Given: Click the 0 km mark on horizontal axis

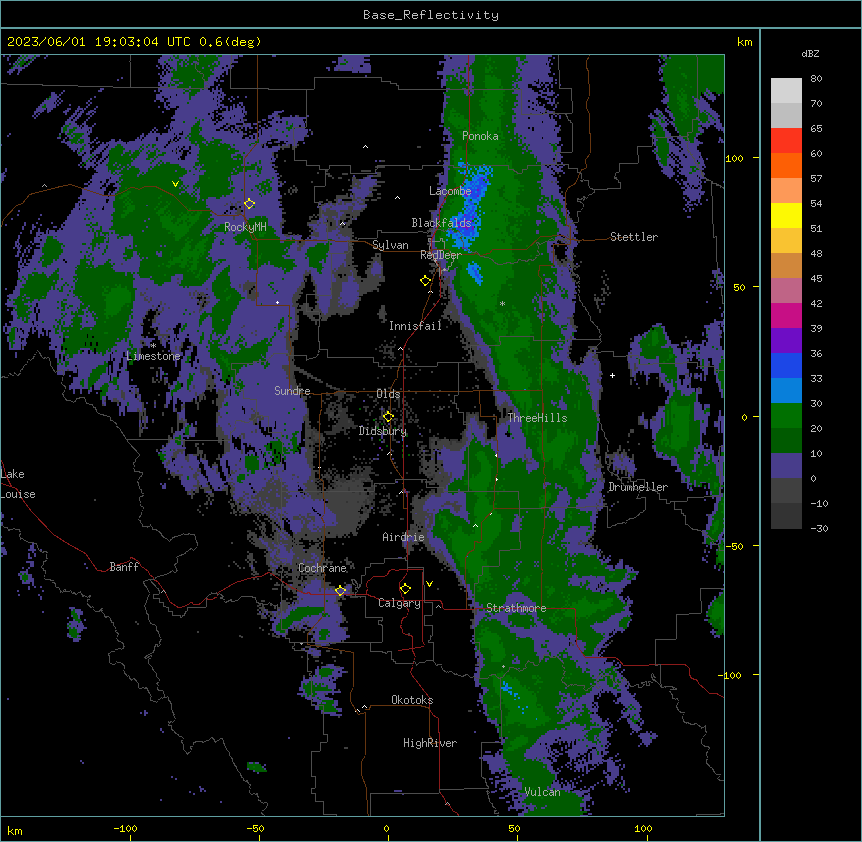Looking at the screenshot, I should (x=386, y=828).
